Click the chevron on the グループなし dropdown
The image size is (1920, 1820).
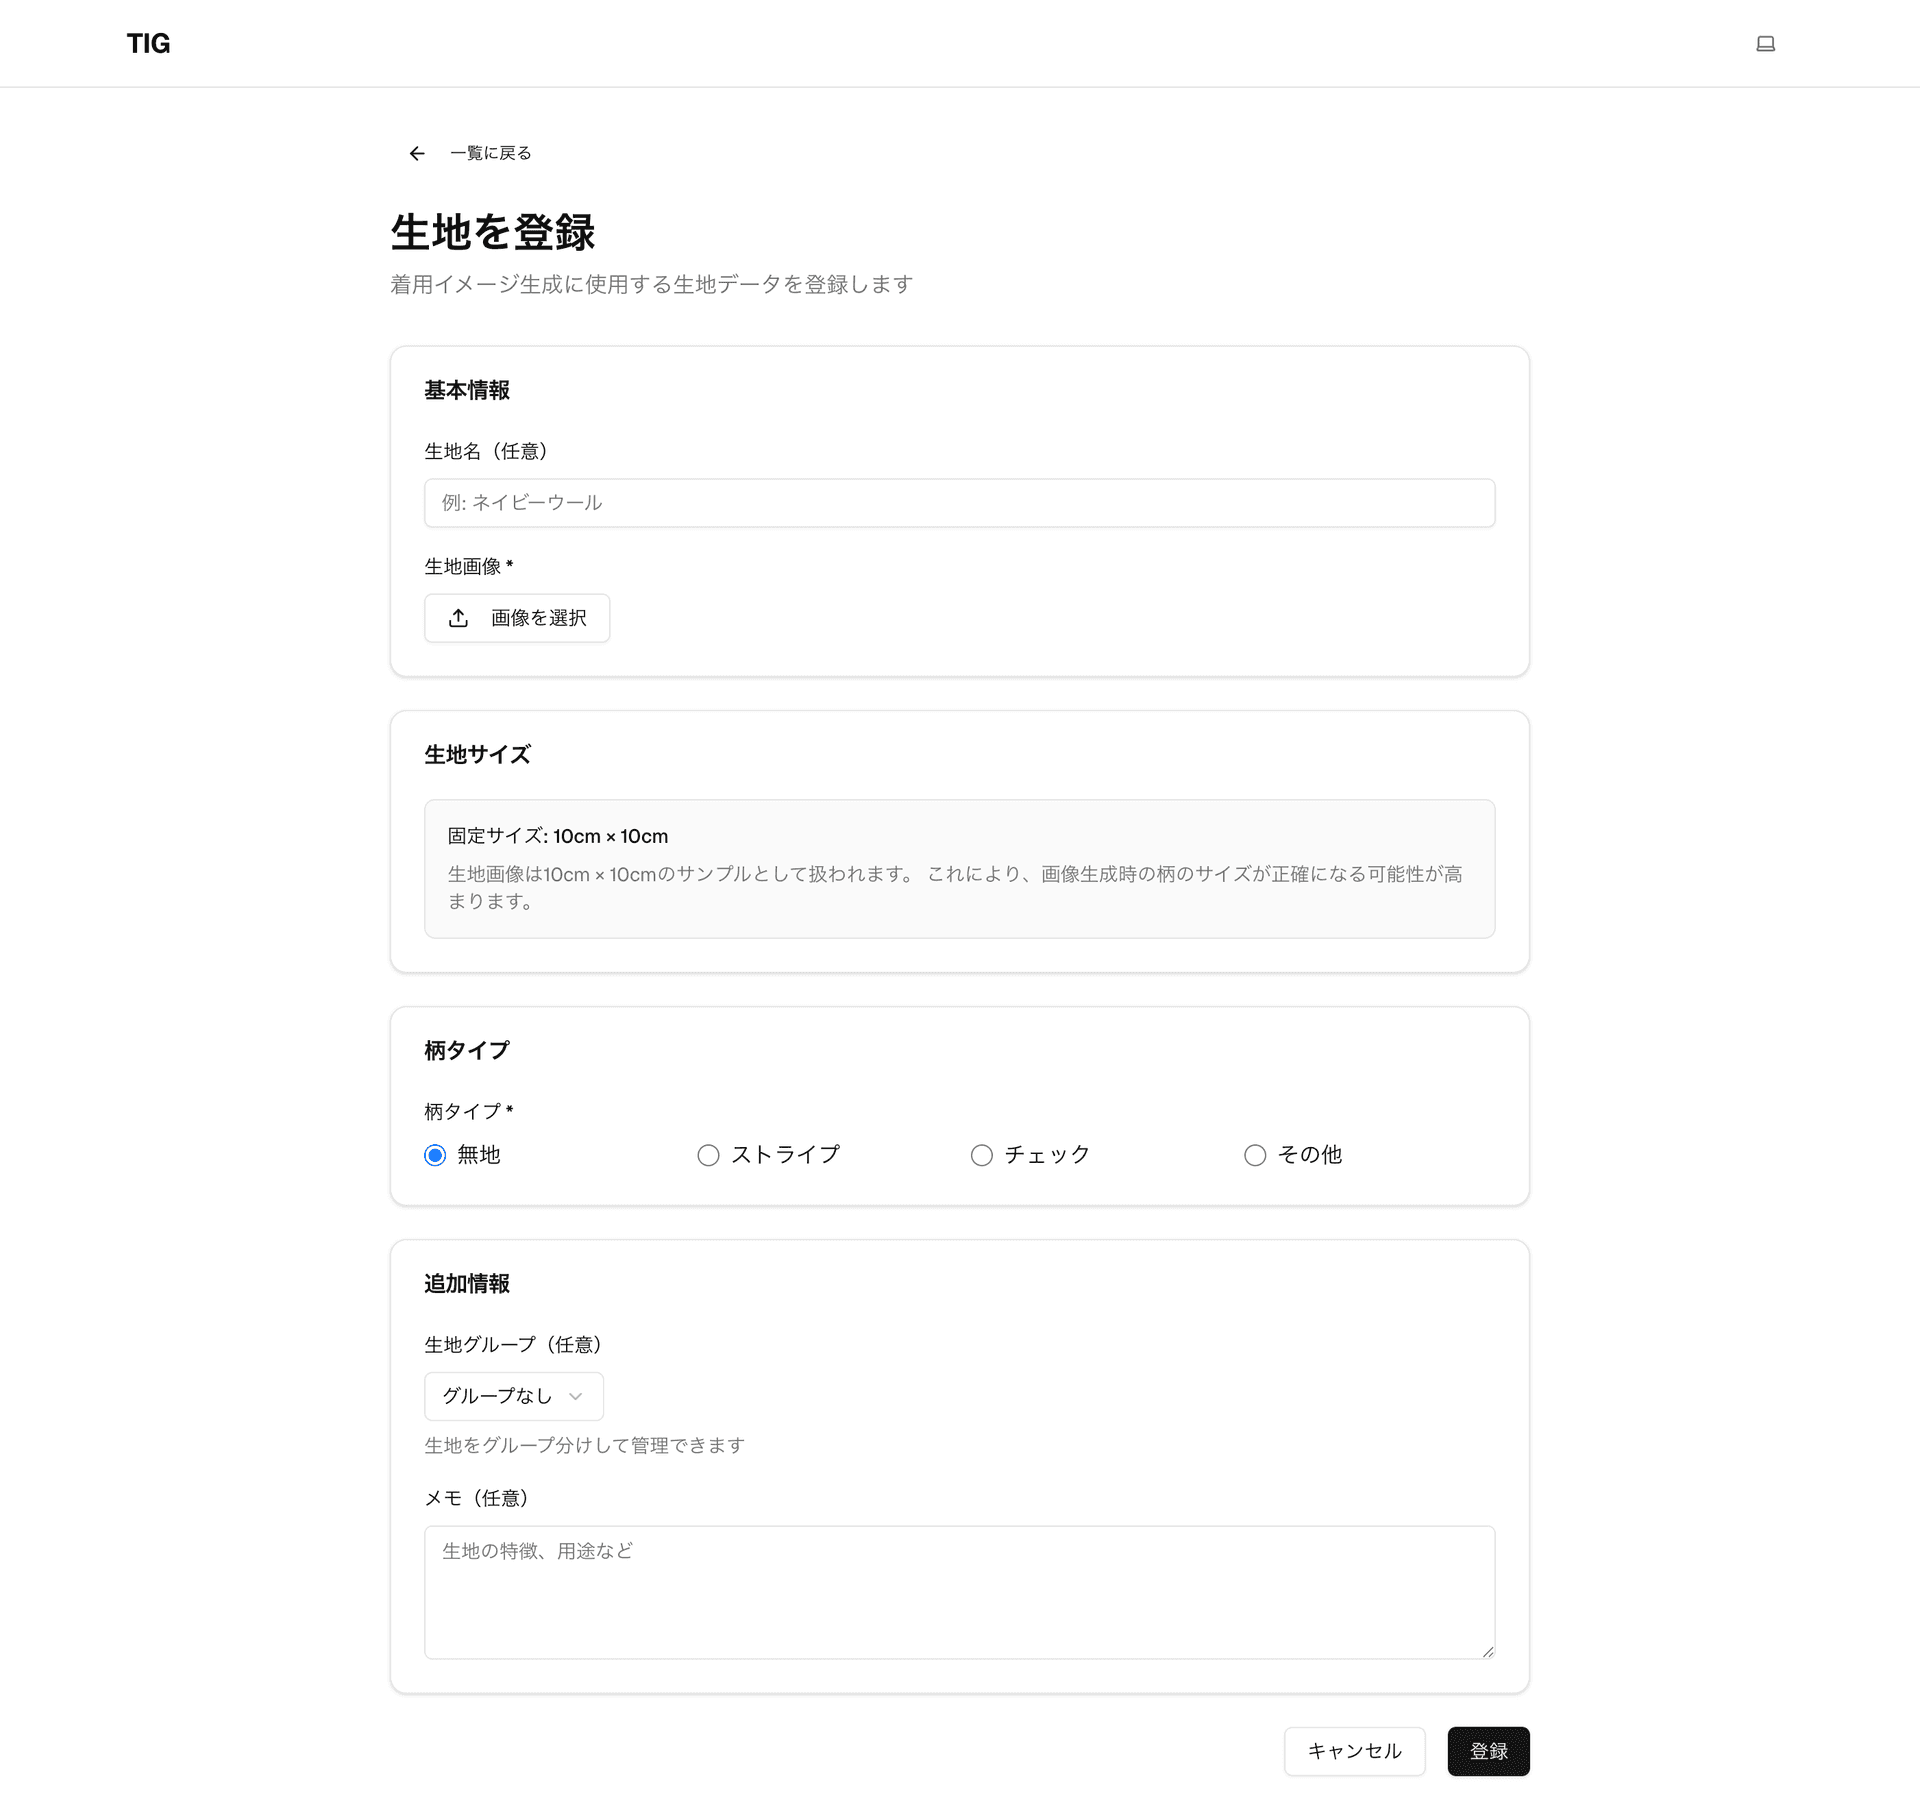tap(575, 1396)
